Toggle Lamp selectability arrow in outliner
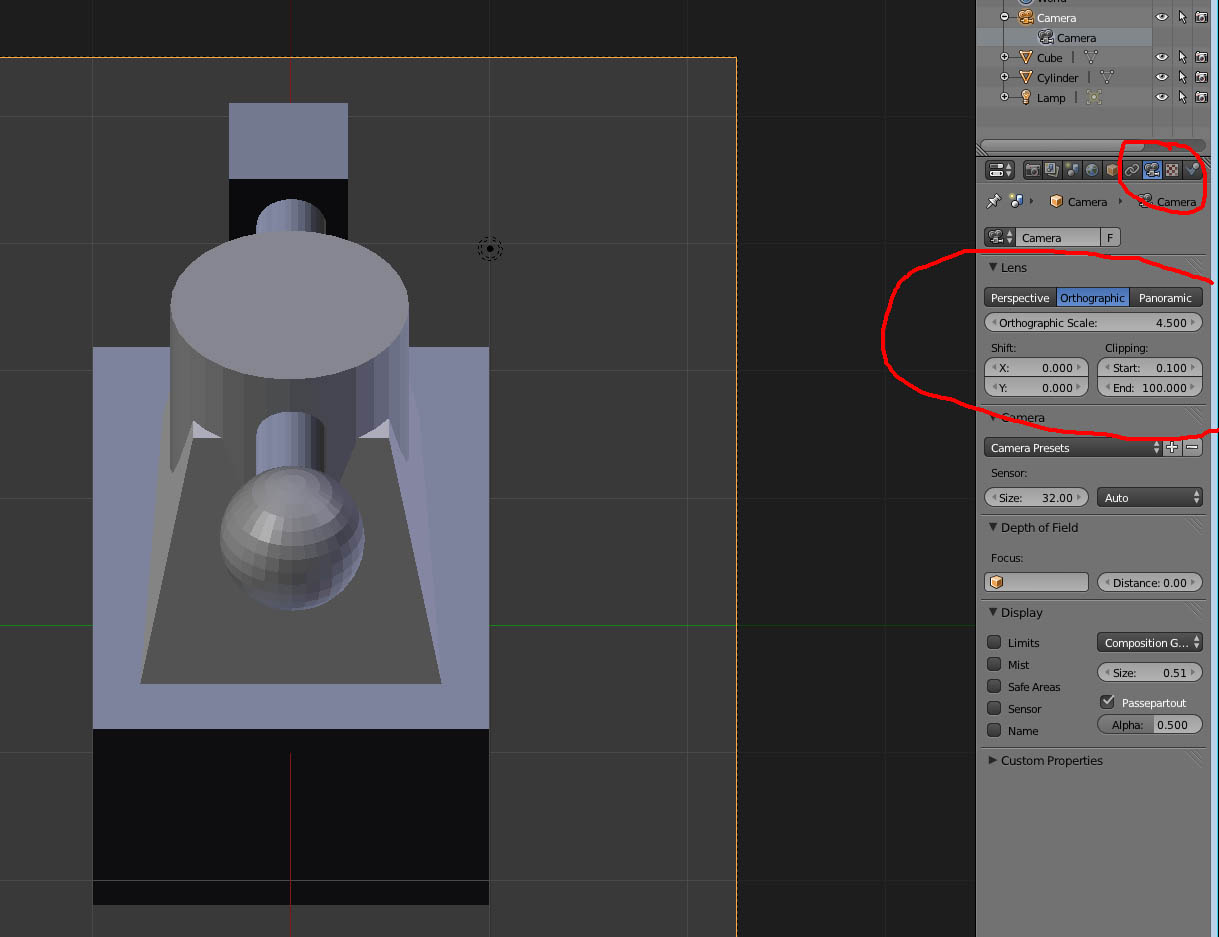 pos(1182,98)
